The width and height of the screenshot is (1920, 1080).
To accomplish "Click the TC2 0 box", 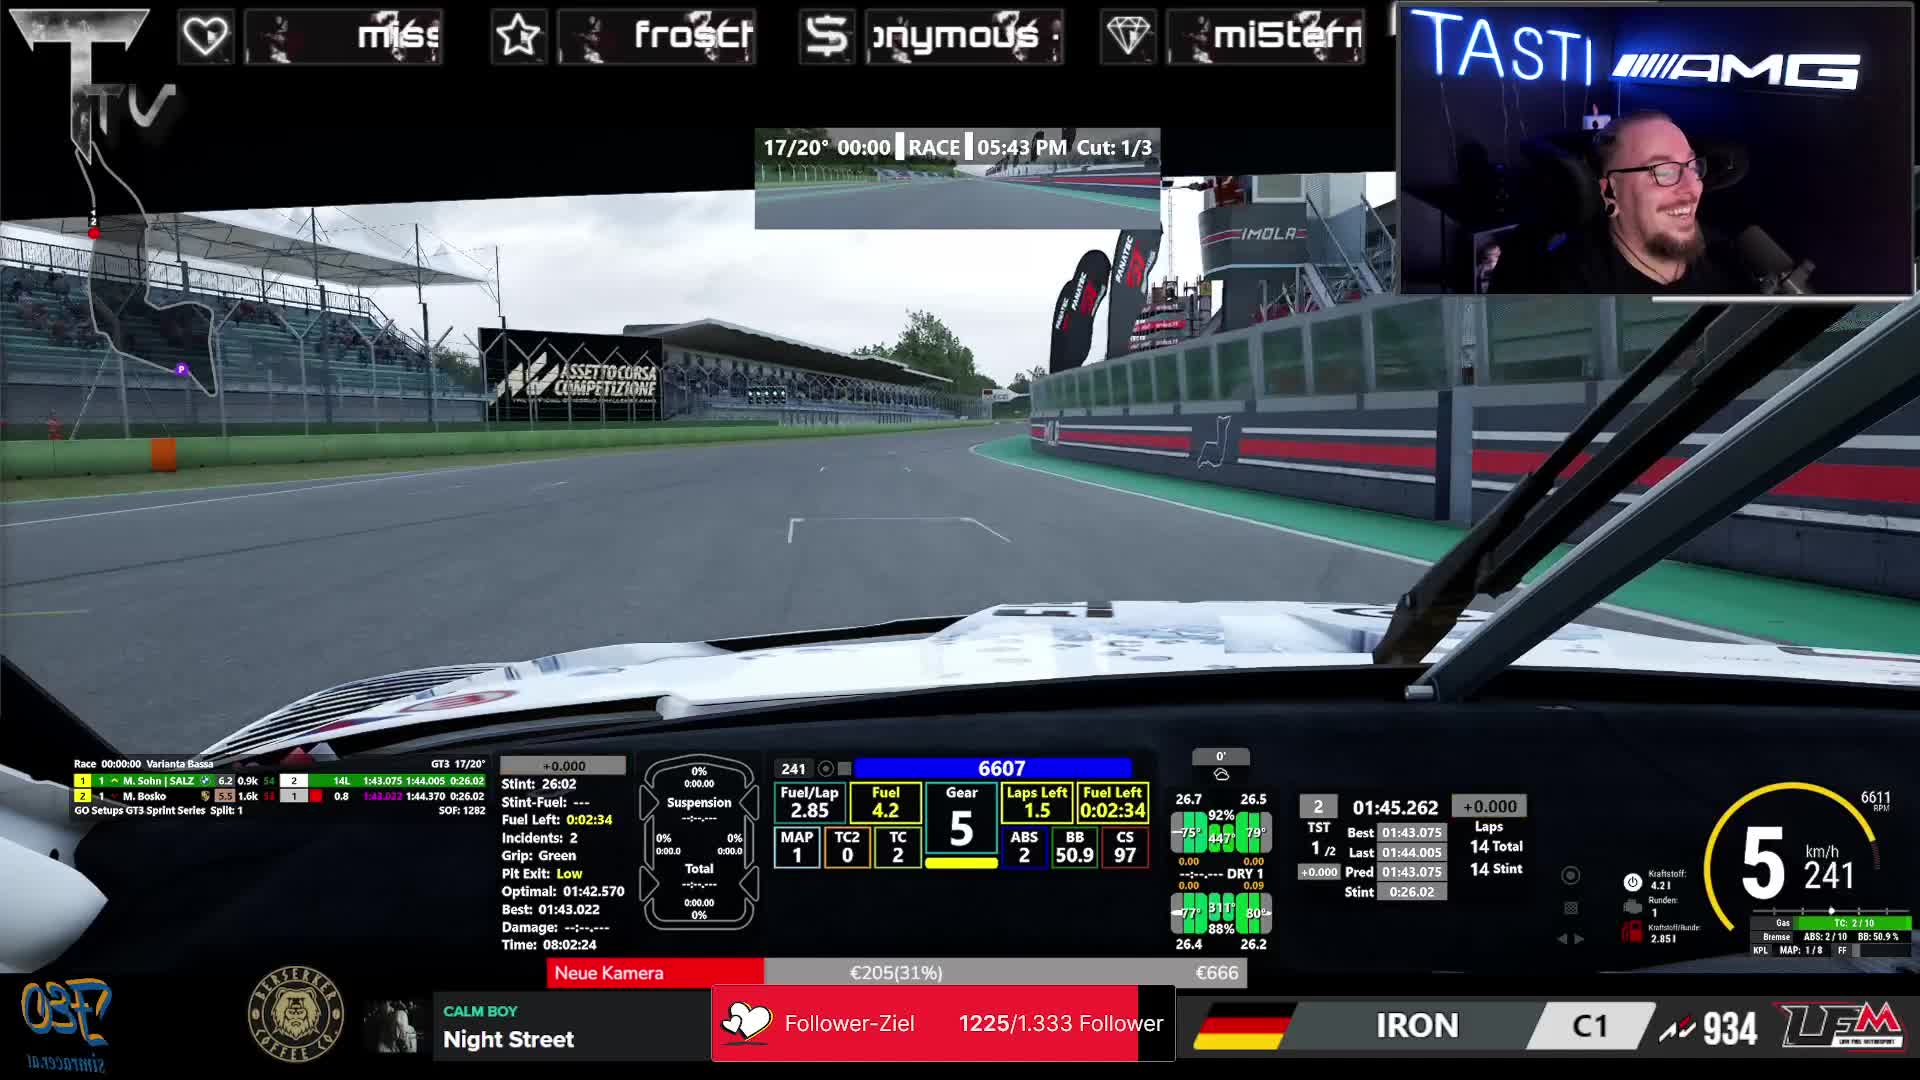I will [847, 847].
